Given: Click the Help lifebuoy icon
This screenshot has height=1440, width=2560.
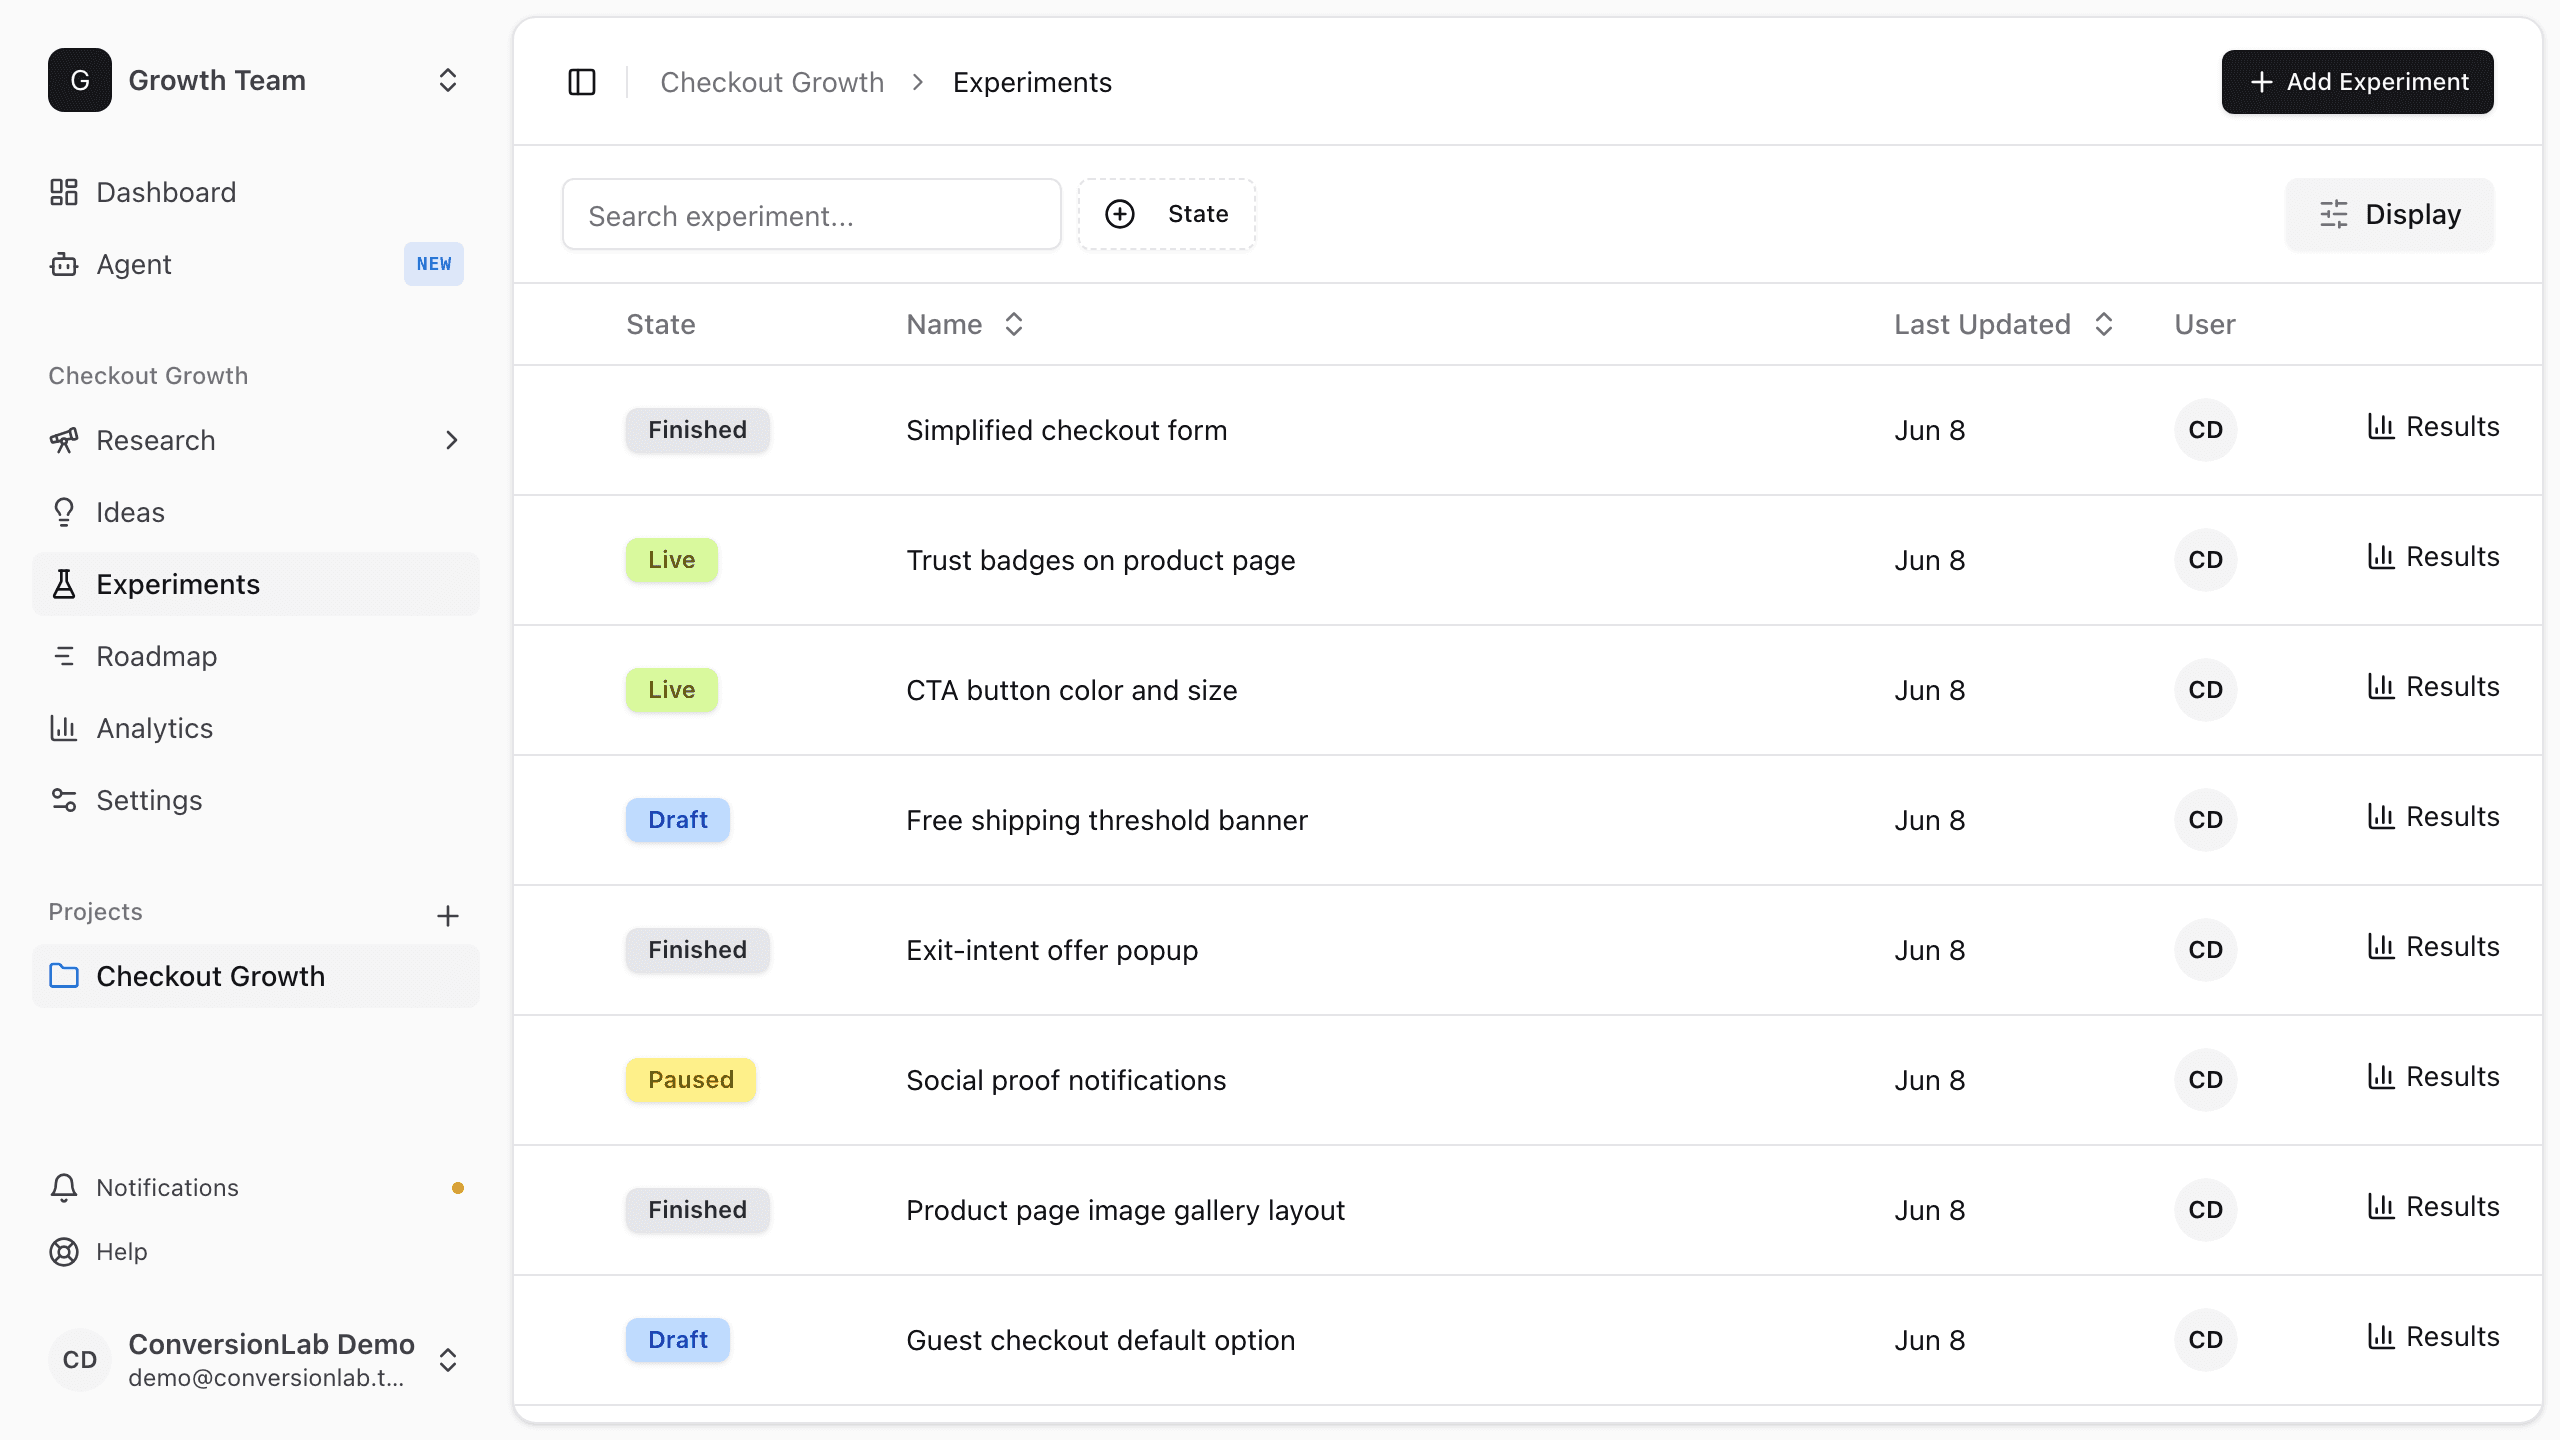Looking at the screenshot, I should tap(64, 1251).
